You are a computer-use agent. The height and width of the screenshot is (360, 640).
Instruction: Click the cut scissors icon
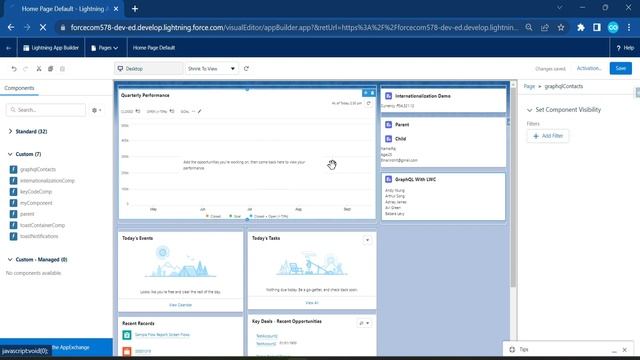(x=39, y=69)
